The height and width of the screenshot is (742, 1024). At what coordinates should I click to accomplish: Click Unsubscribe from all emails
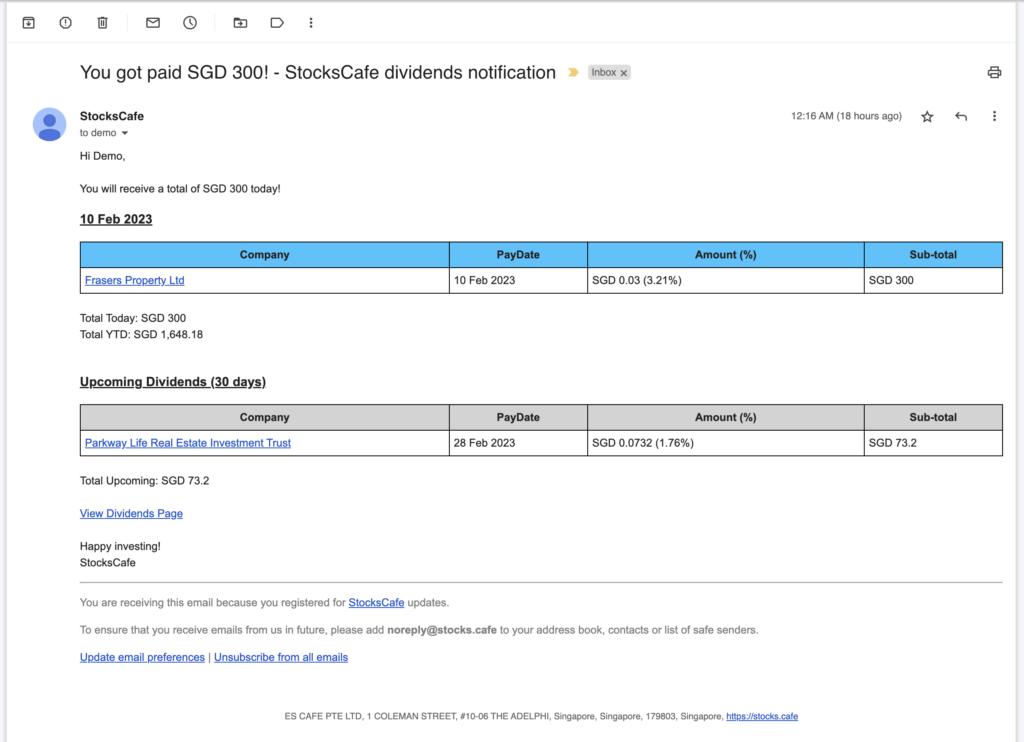pyautogui.click(x=281, y=657)
